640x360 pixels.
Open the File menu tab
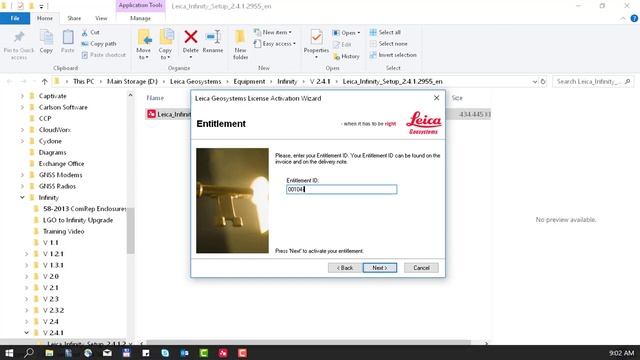click(x=15, y=18)
